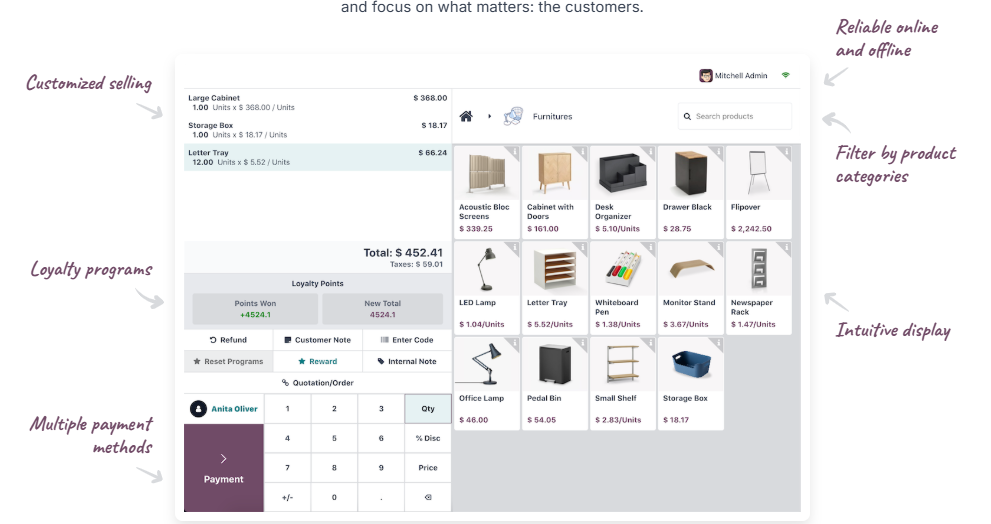Select the Letter Tray order line
Screen dimensions: 991x524
click(x=317, y=157)
